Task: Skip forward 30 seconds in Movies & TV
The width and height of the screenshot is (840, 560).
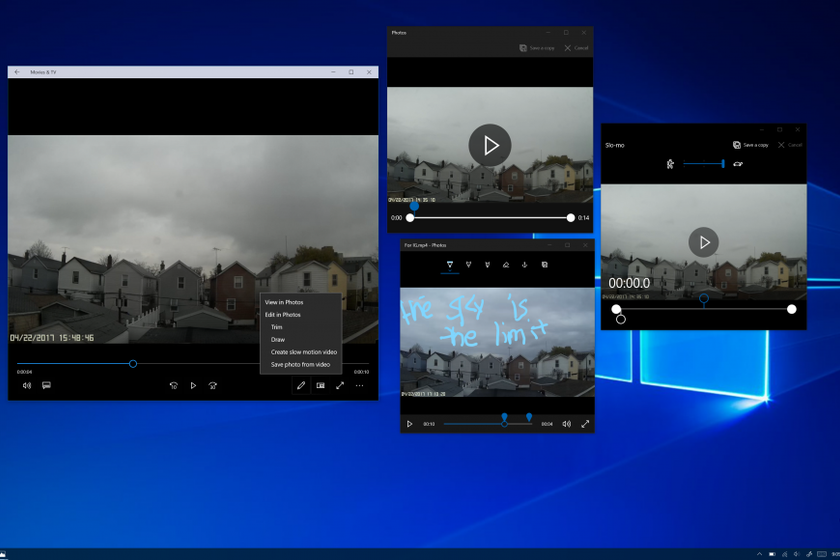Action: pyautogui.click(x=213, y=385)
